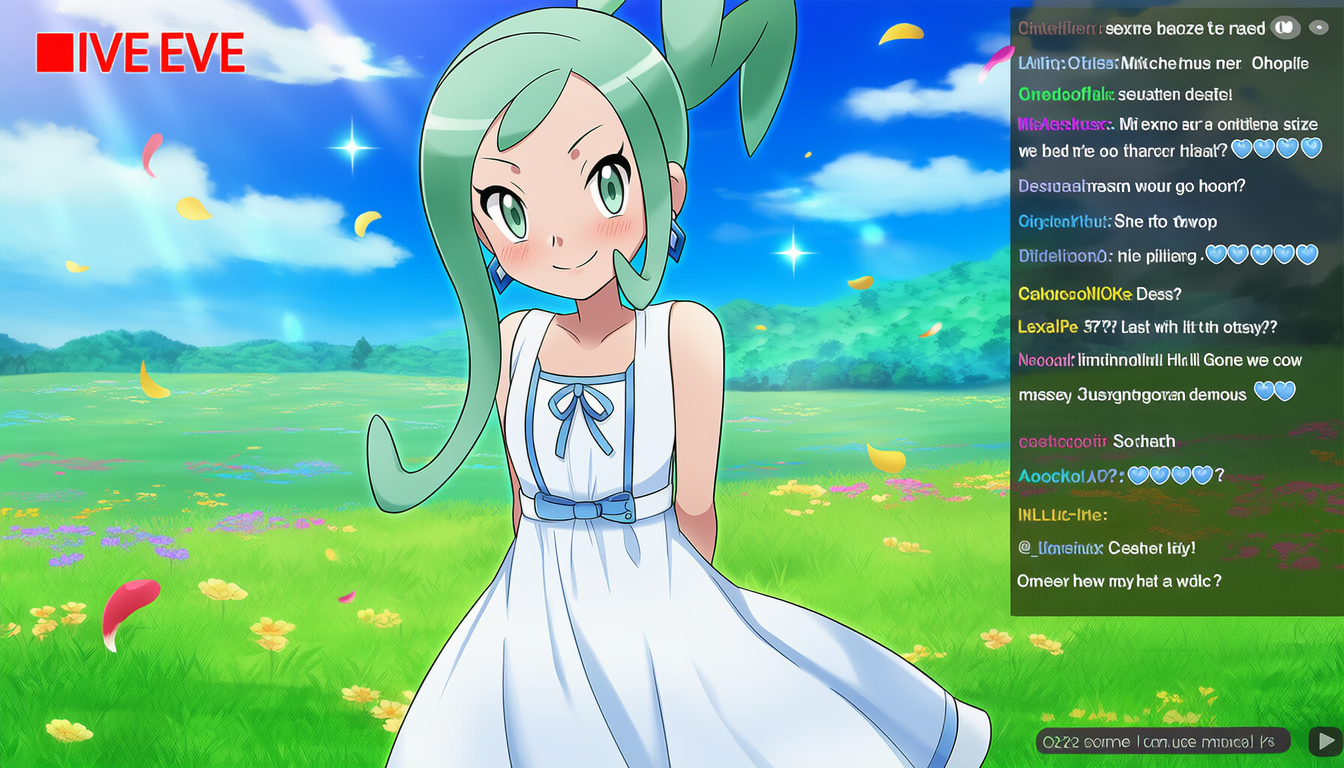
Task: Click the chat text "Sothath"
Action: click(1144, 441)
